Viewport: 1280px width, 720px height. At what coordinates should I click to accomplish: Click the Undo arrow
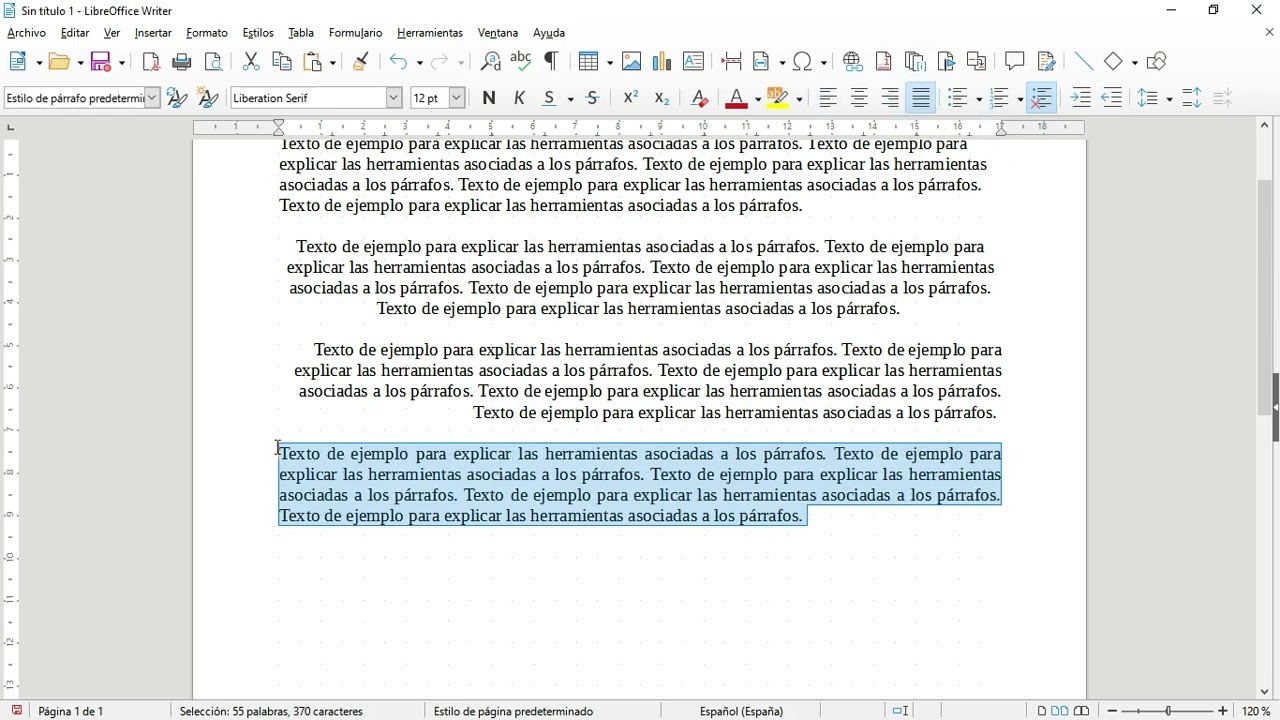pyautogui.click(x=398, y=62)
